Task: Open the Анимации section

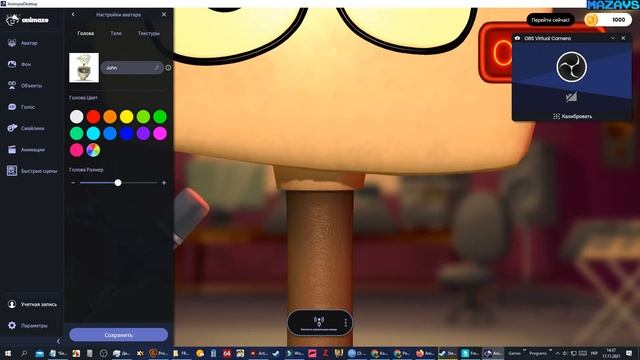Action: click(26, 149)
